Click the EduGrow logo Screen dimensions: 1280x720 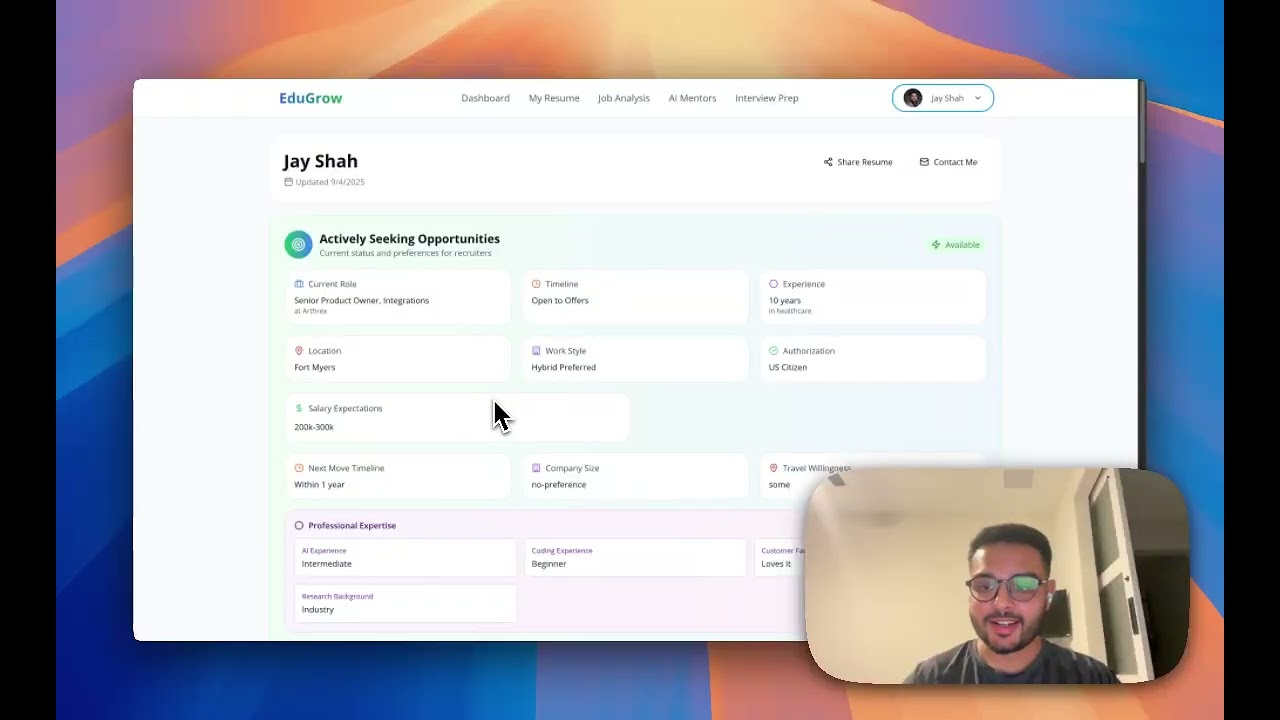(x=310, y=98)
